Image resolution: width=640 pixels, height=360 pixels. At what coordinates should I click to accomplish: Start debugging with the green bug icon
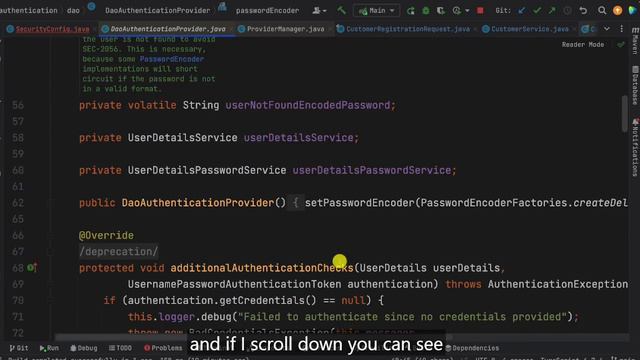point(426,11)
